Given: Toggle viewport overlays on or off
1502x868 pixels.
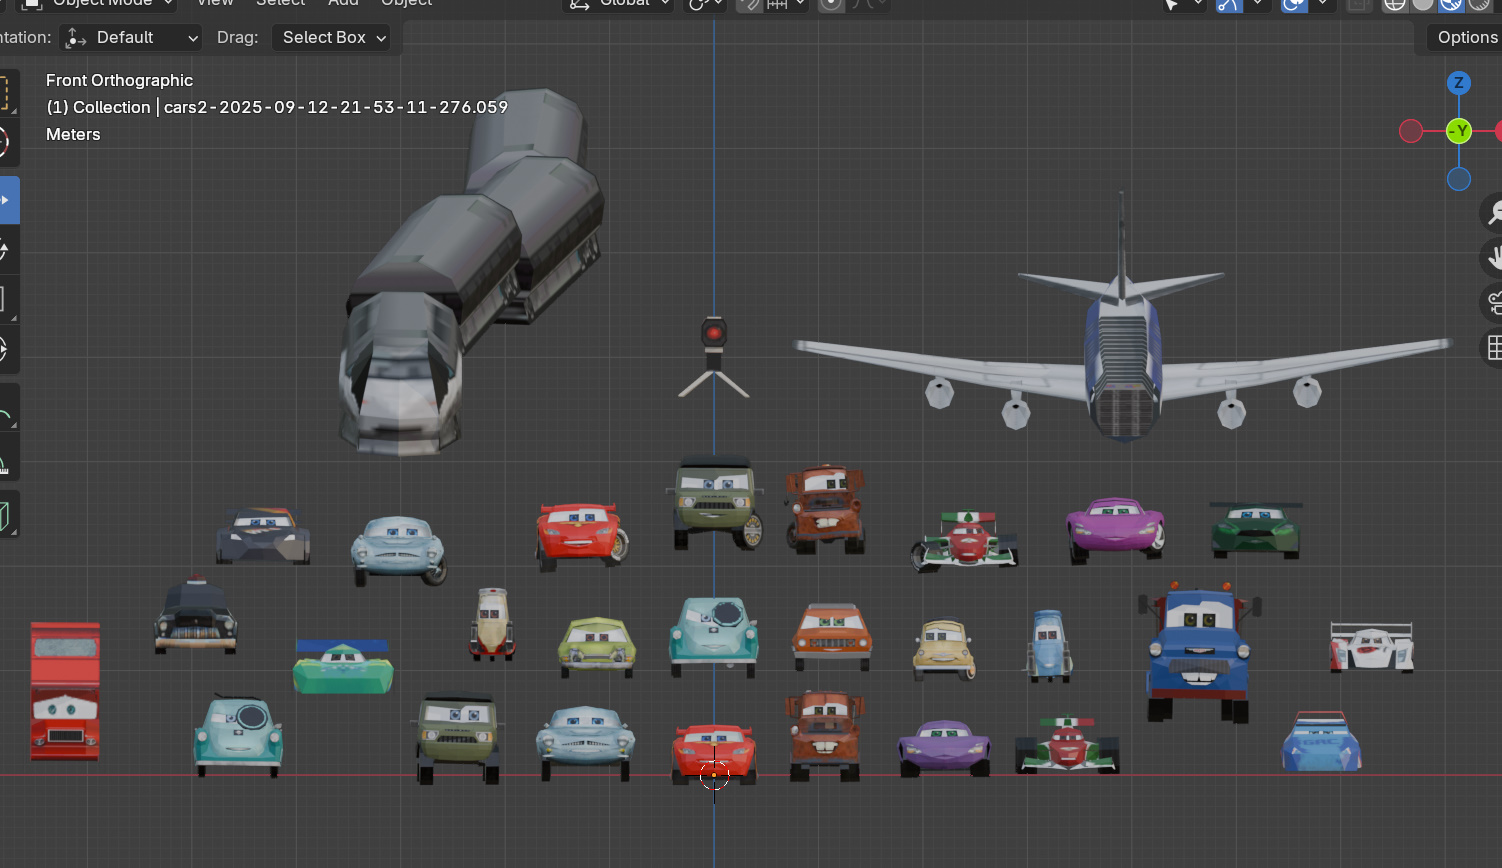Looking at the screenshot, I should coord(1294,4).
